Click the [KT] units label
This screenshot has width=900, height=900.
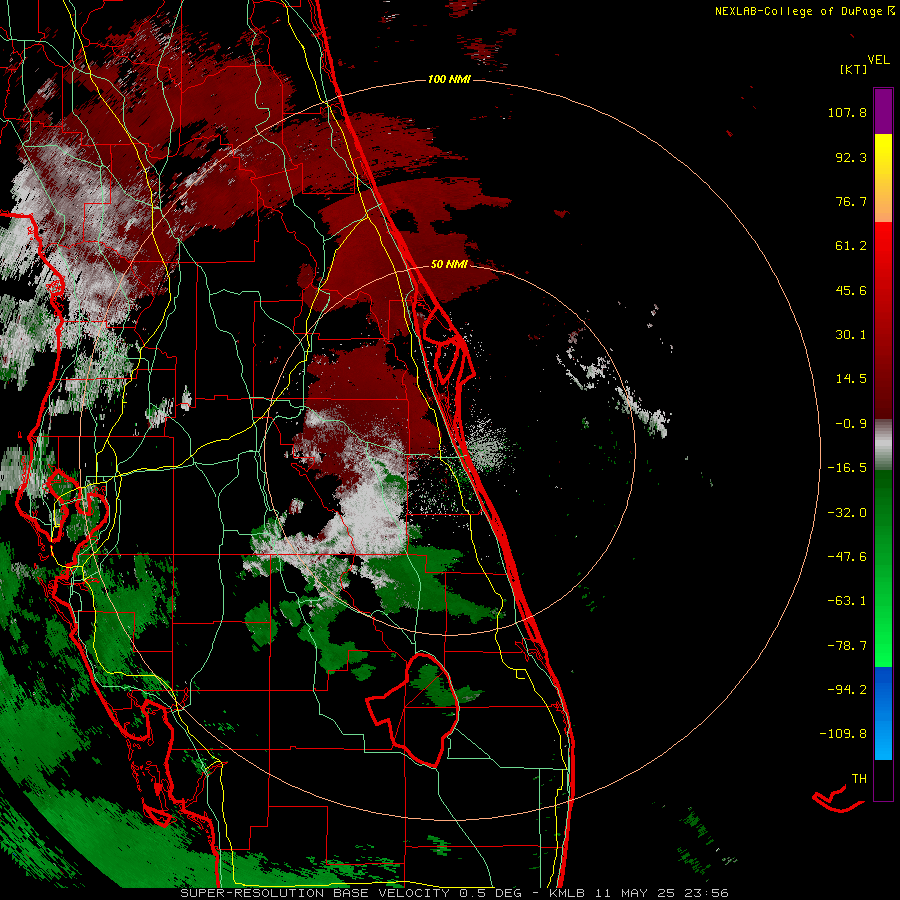pos(854,69)
